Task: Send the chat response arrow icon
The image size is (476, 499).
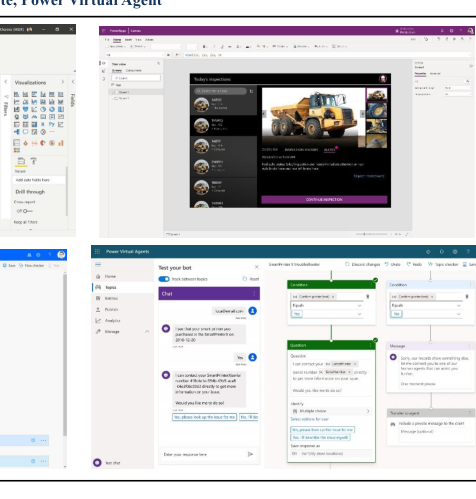Action: coord(250,454)
